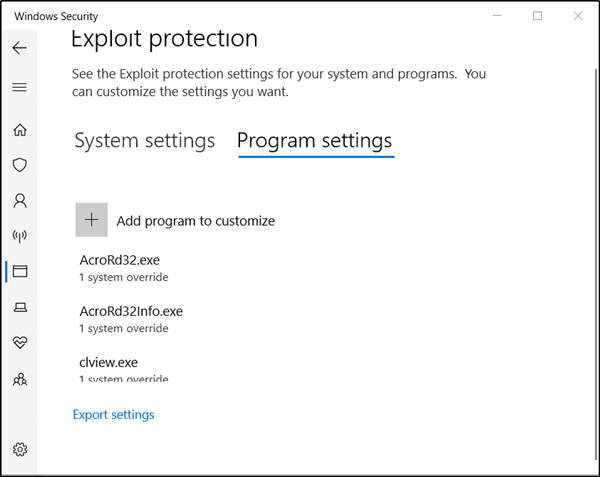Click the back arrow button

pyautogui.click(x=19, y=48)
